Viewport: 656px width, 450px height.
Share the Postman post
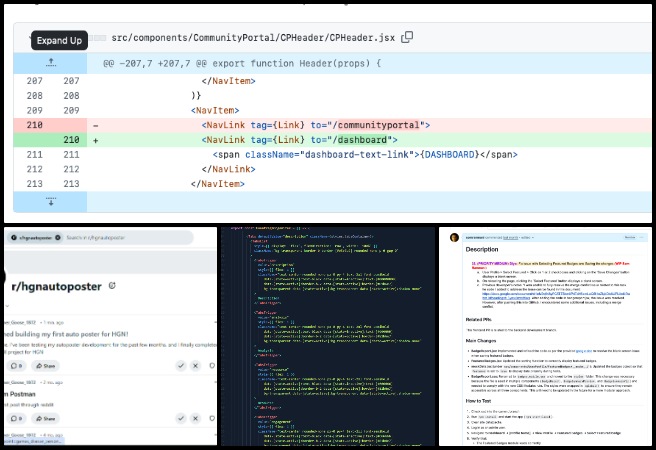coord(45,419)
